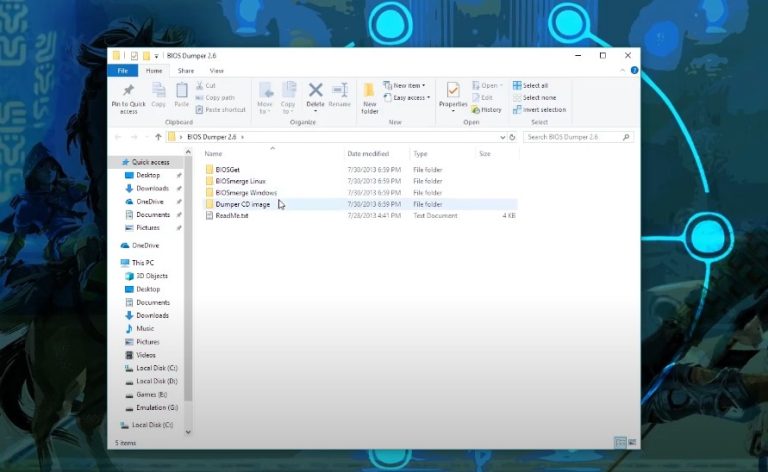This screenshot has height=472, width=768.
Task: Click the Up one level arrow
Action: pyautogui.click(x=158, y=137)
